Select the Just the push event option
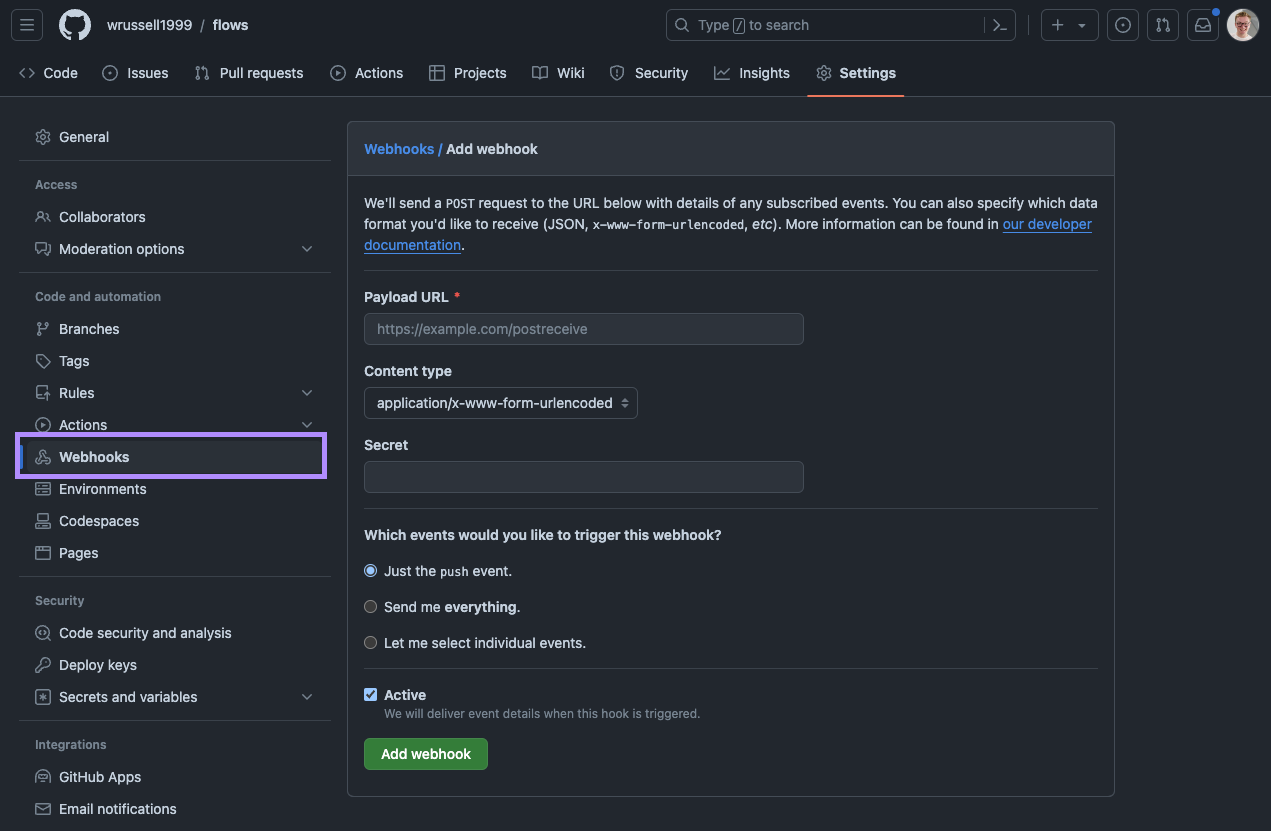Viewport: 1271px width, 831px height. click(370, 570)
